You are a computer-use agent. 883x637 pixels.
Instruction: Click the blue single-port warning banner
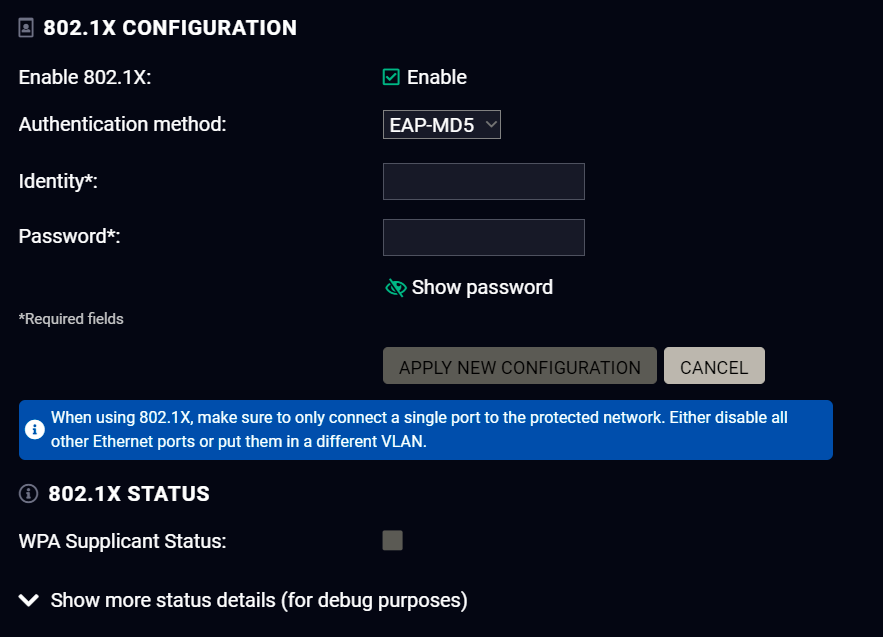(426, 430)
